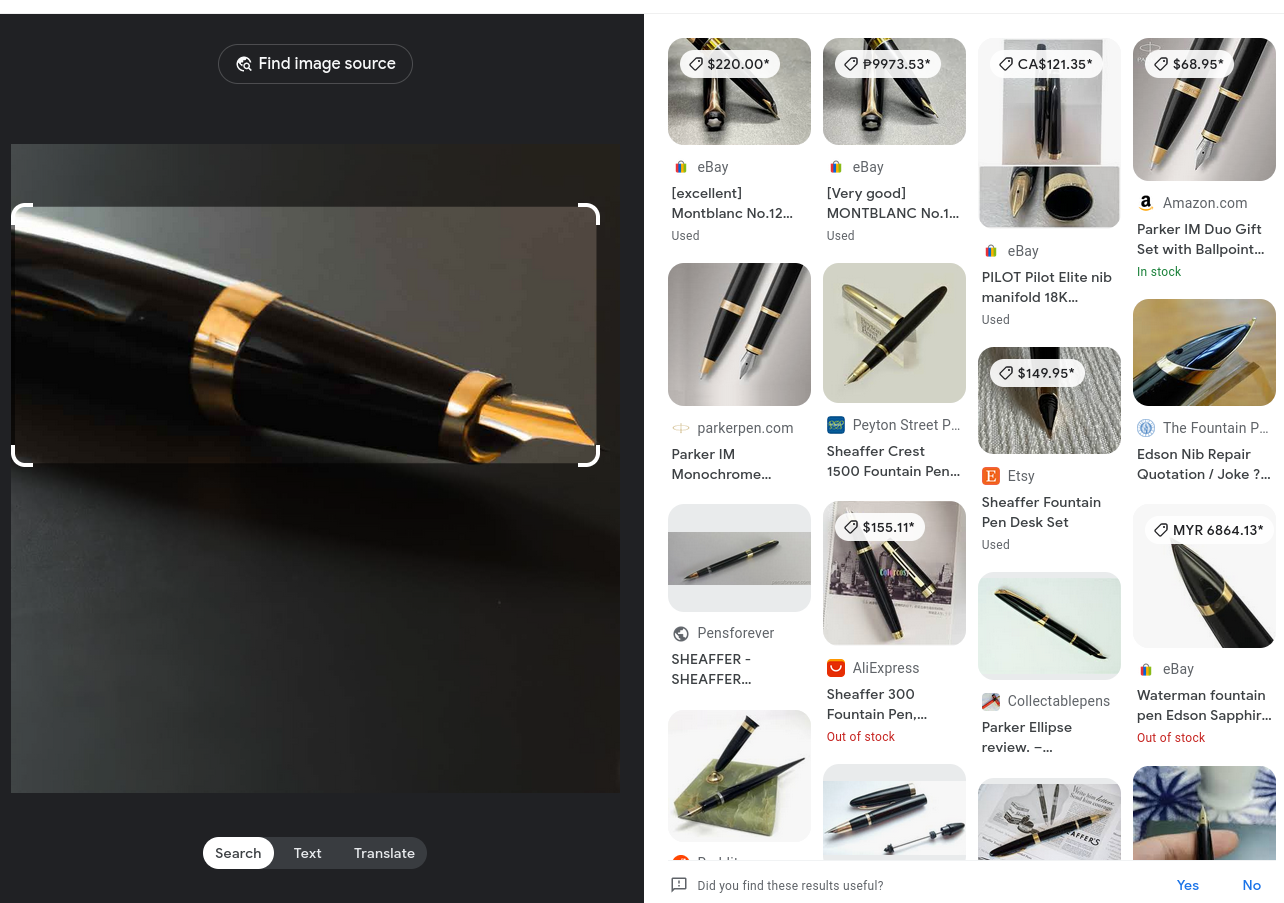Viewport: 1284px width, 903px height.
Task: Switch to the Text tab
Action: pyautogui.click(x=307, y=853)
